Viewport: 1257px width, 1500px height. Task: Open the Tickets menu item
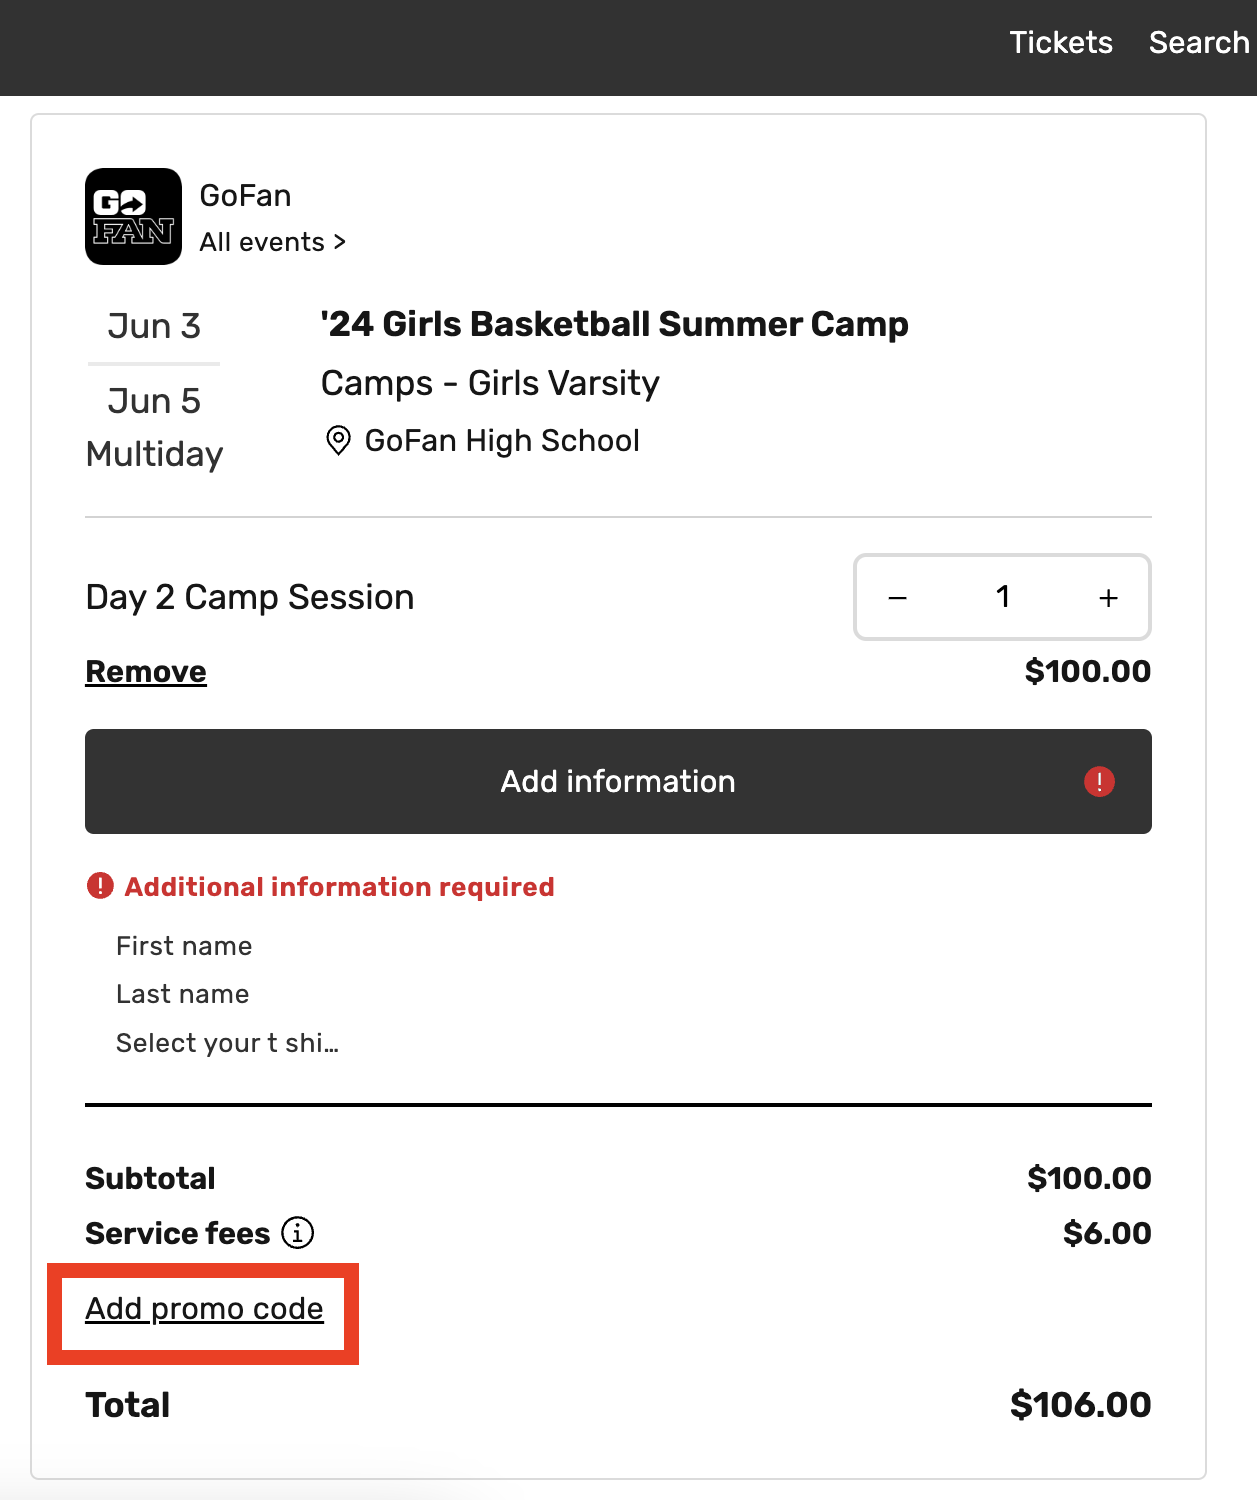(x=1060, y=42)
